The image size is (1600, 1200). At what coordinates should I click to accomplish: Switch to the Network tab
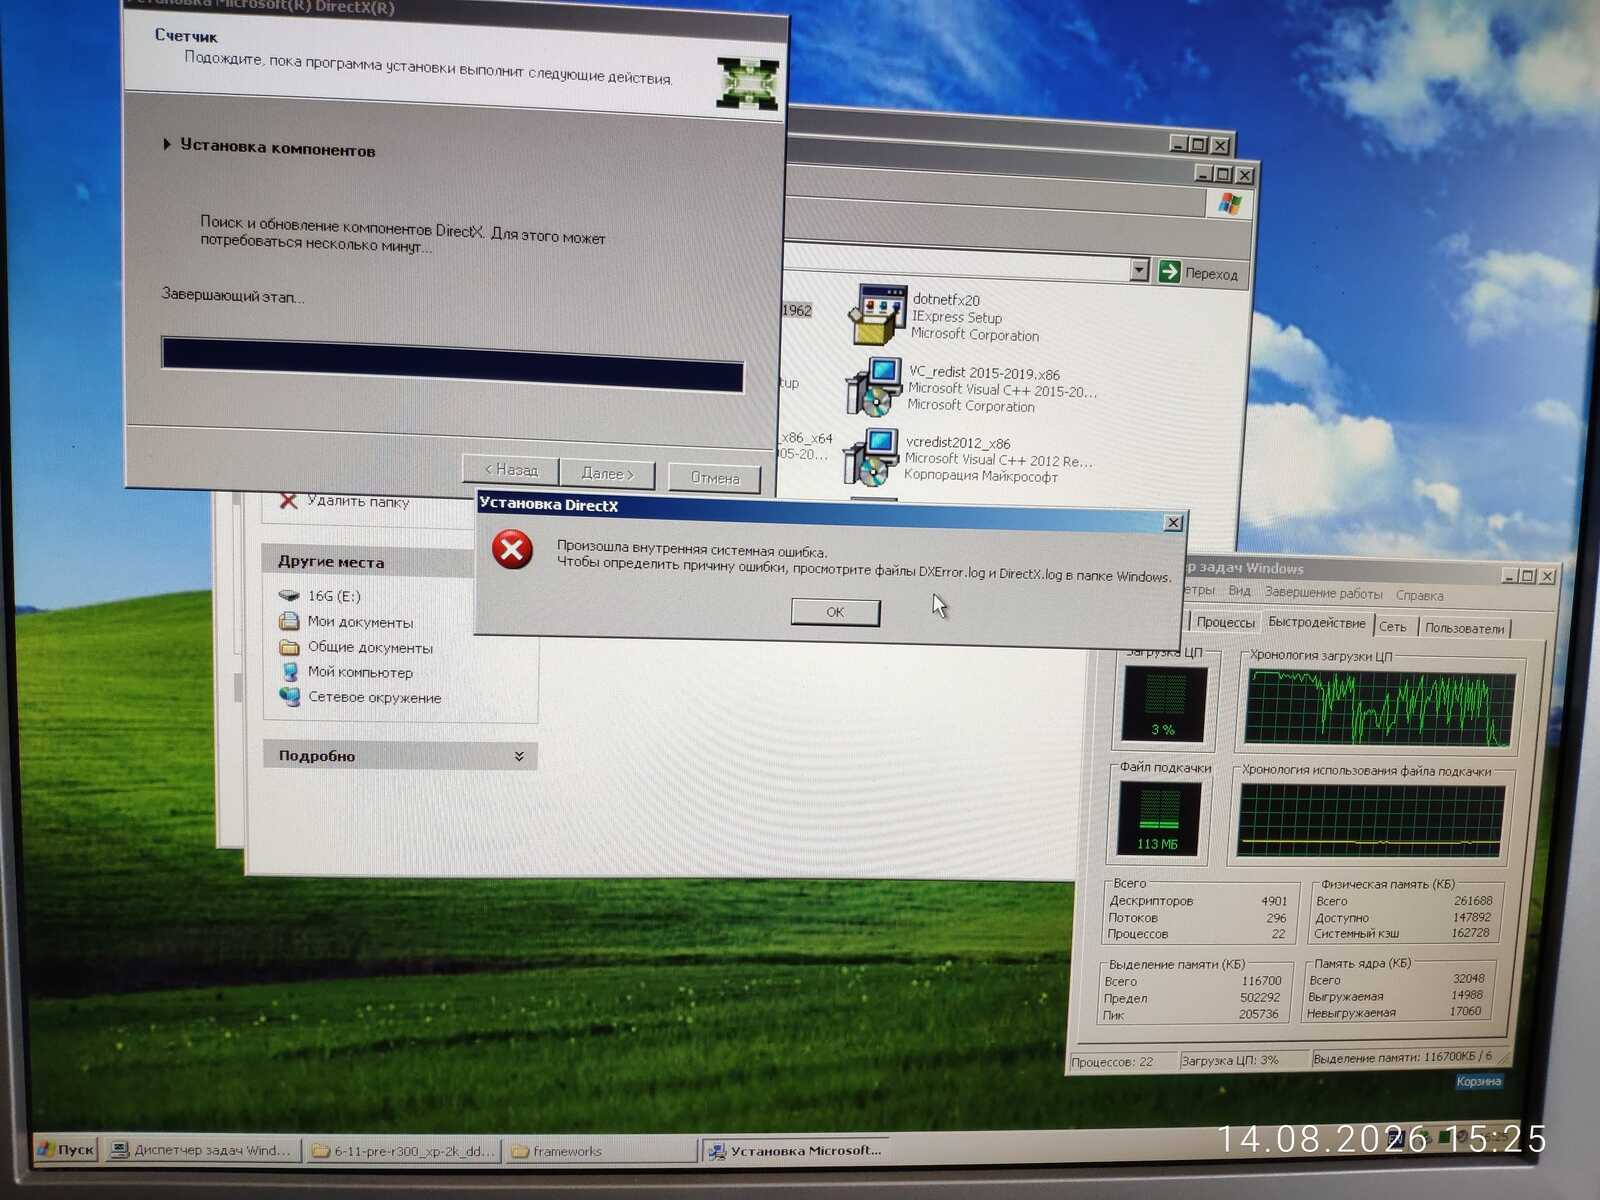tap(1393, 627)
